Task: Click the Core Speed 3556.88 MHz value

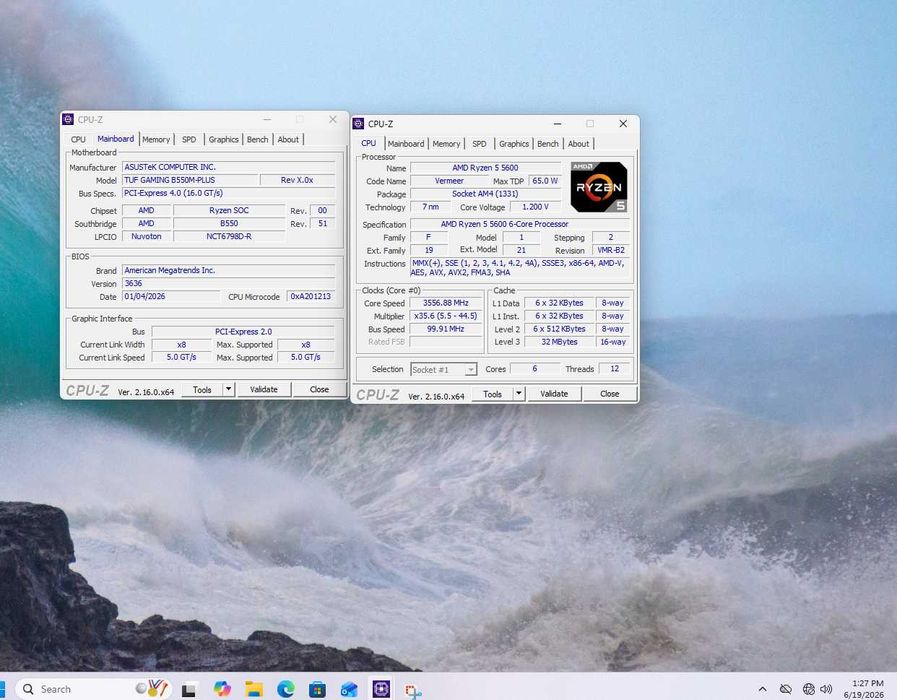Action: [x=446, y=303]
